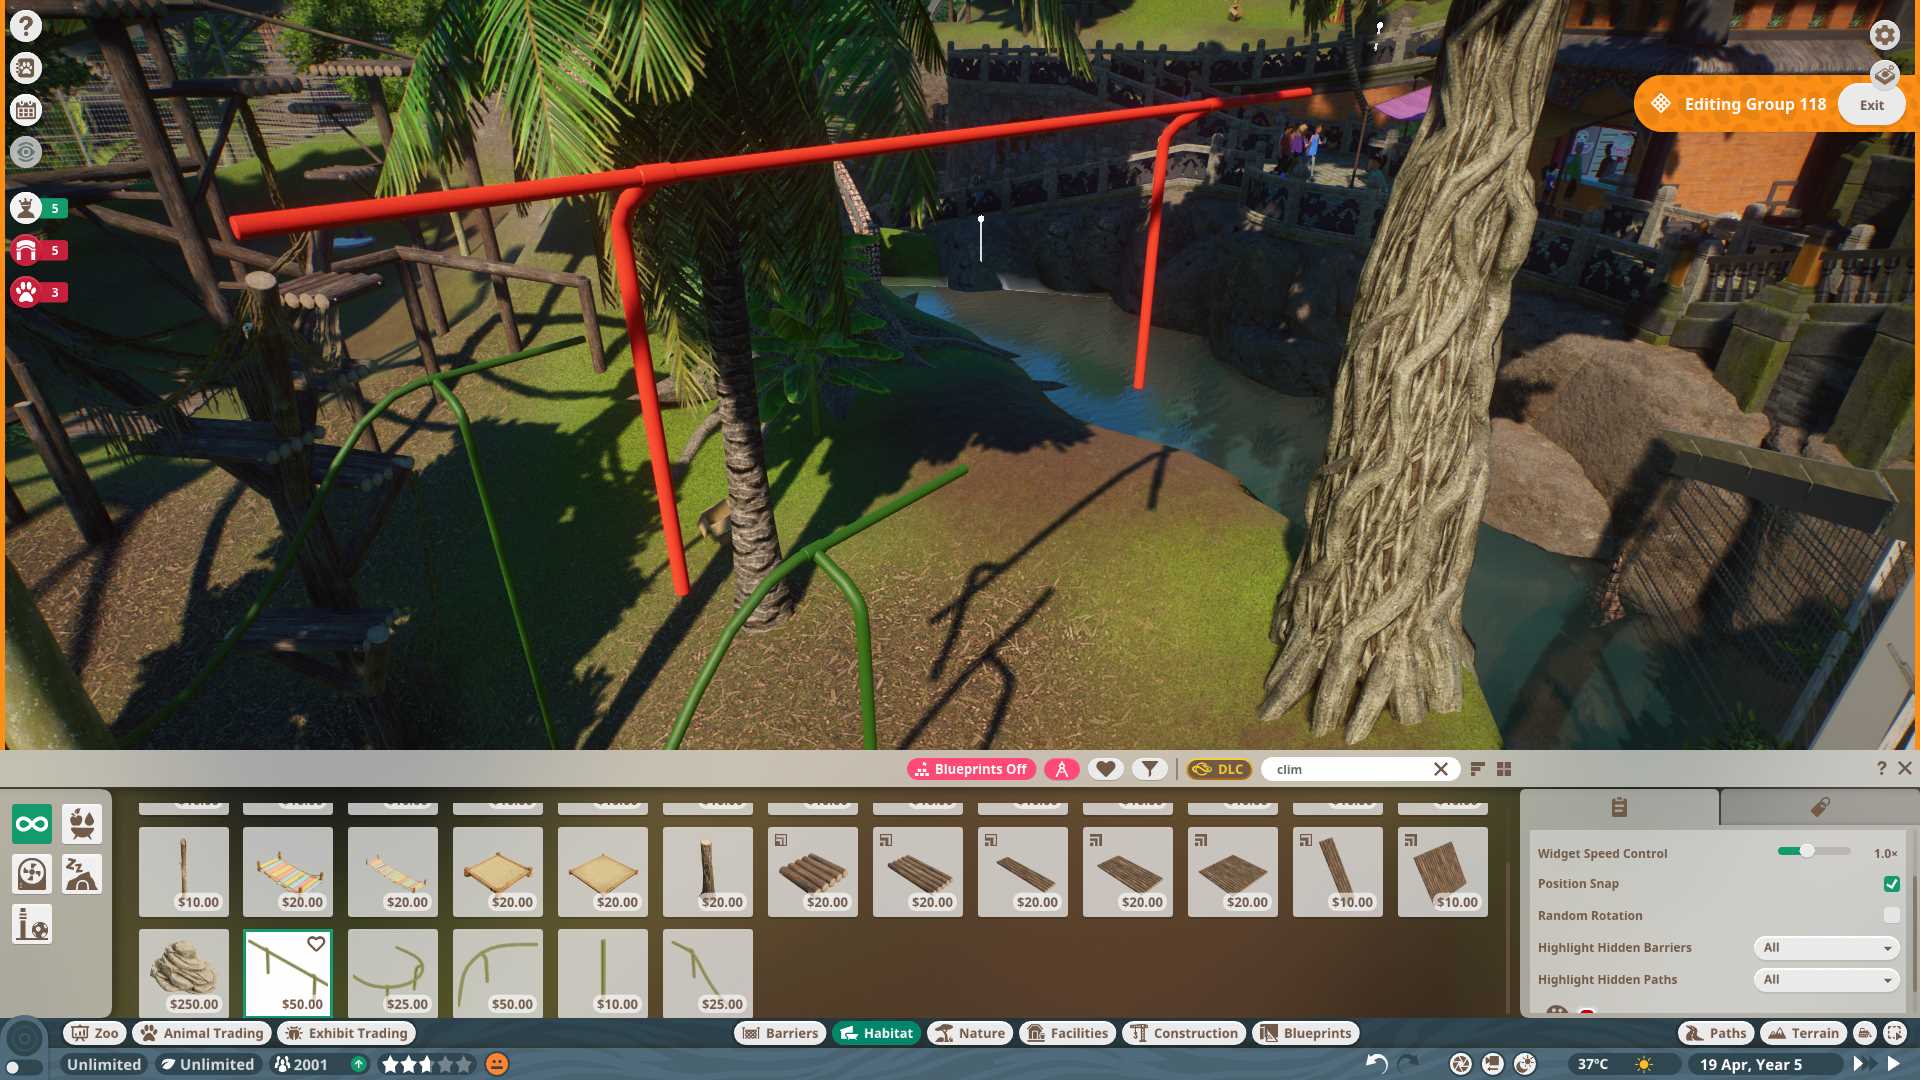The image size is (1920, 1080).
Task: Open staff alerts showing 5
Action: pyautogui.click(x=39, y=208)
